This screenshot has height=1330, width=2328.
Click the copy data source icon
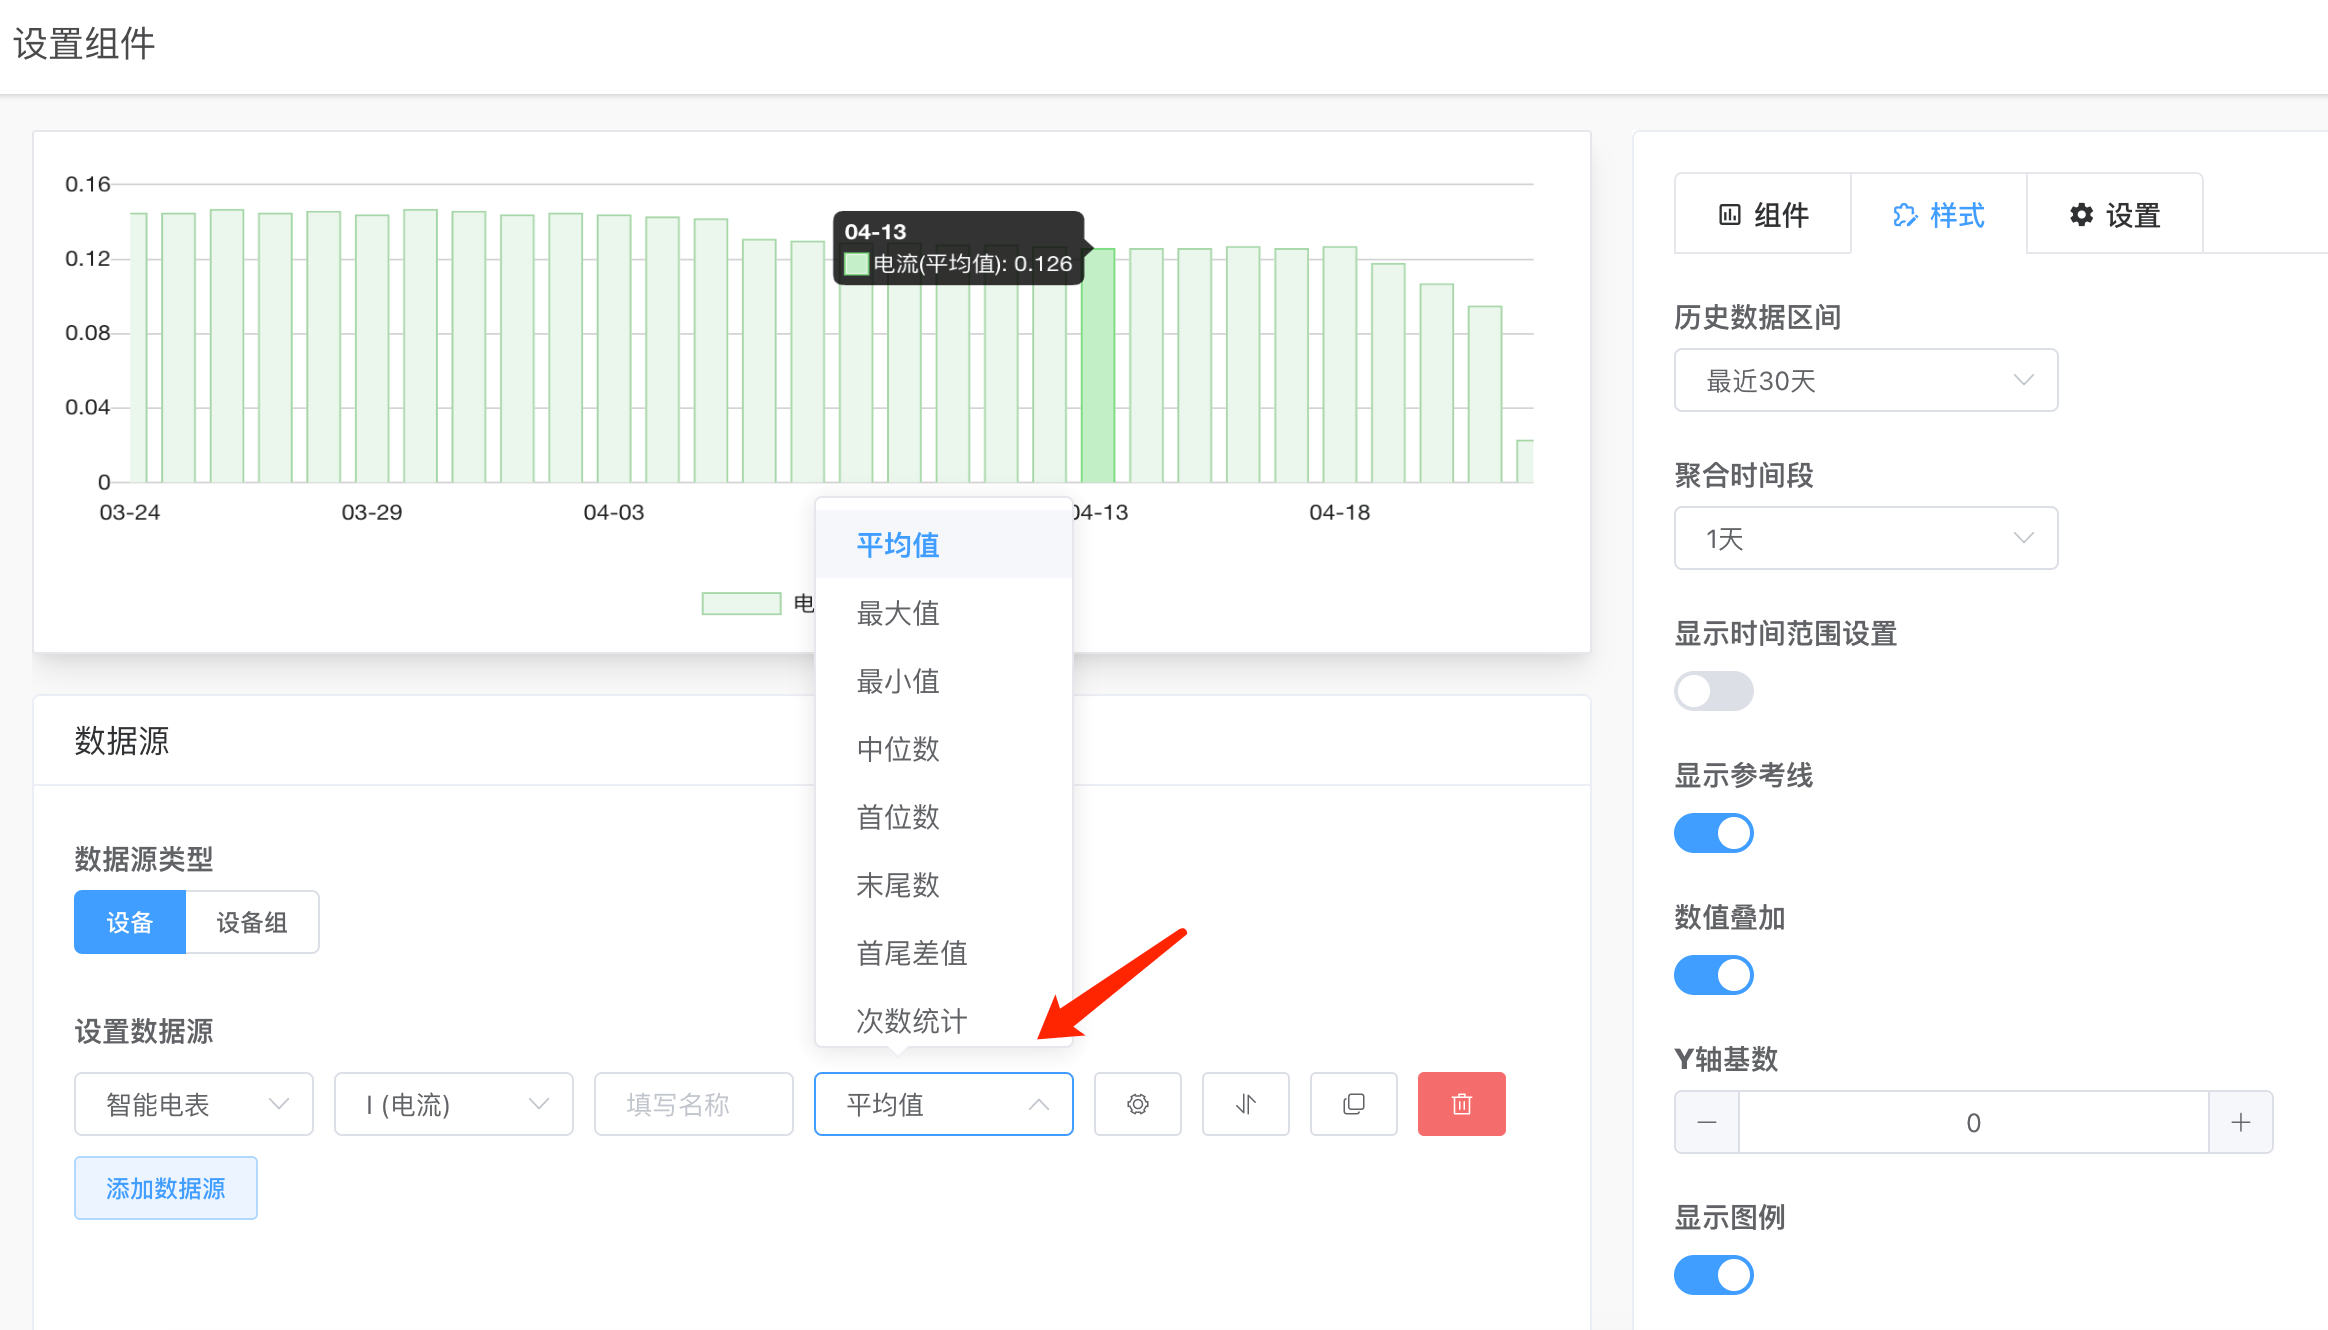pyautogui.click(x=1353, y=1104)
